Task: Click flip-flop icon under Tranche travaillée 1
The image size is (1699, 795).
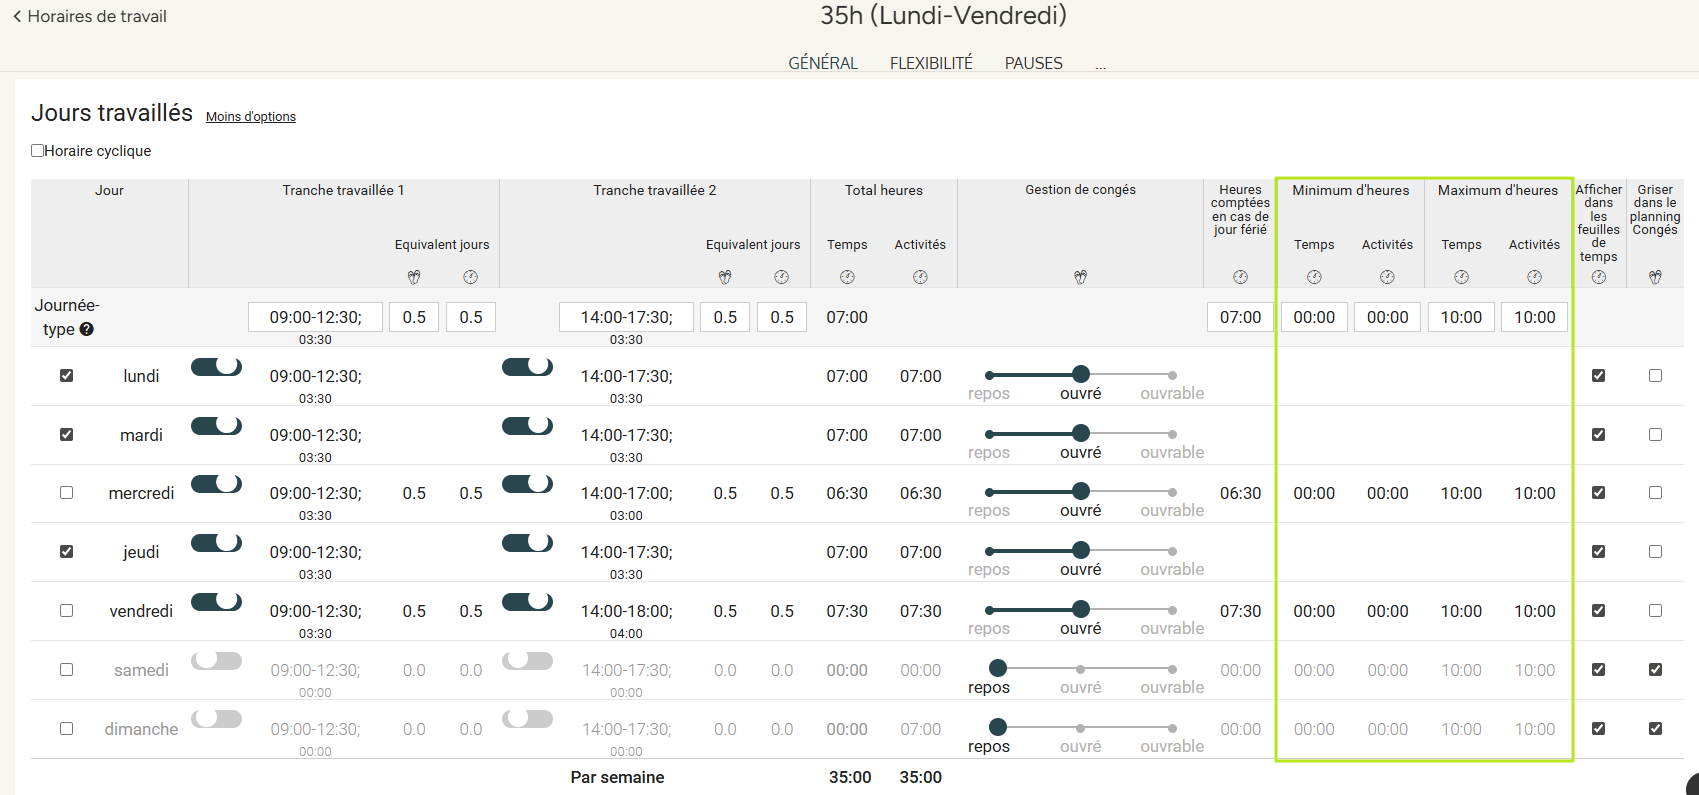Action: [414, 277]
